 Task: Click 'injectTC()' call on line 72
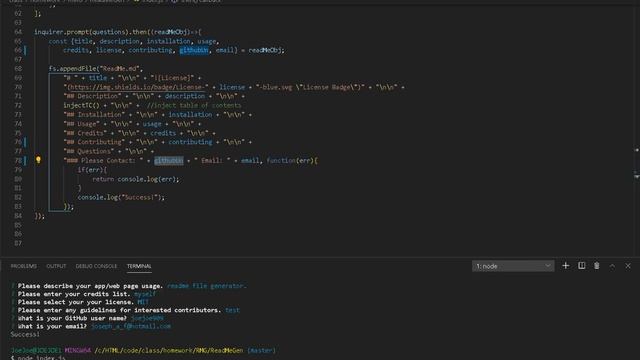tap(81, 105)
